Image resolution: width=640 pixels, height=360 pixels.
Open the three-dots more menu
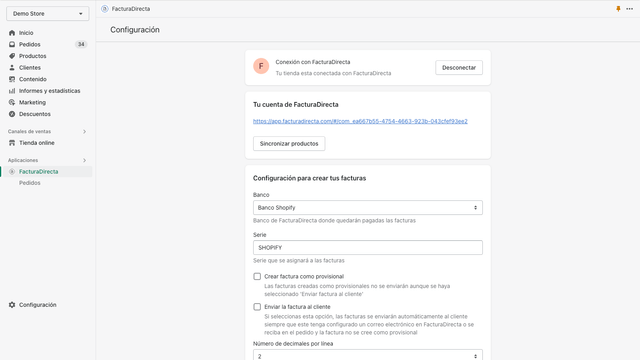tap(629, 9)
